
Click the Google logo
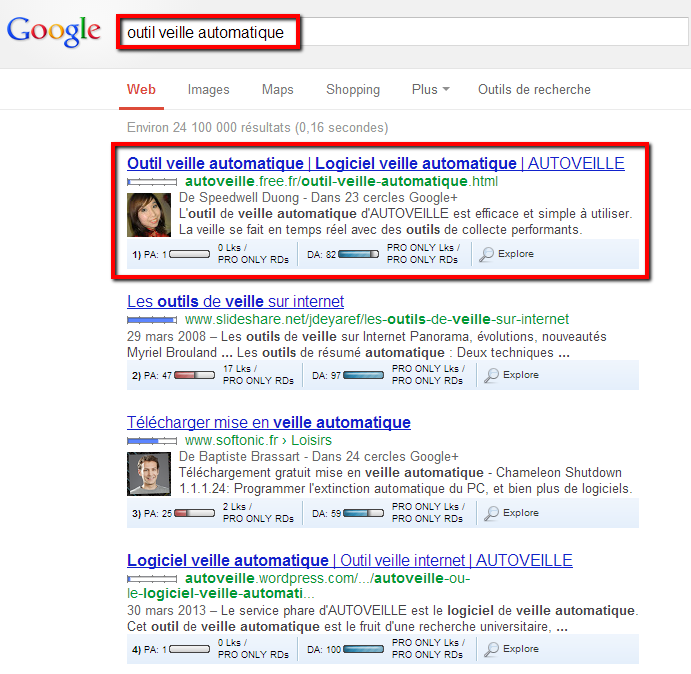pyautogui.click(x=54, y=30)
